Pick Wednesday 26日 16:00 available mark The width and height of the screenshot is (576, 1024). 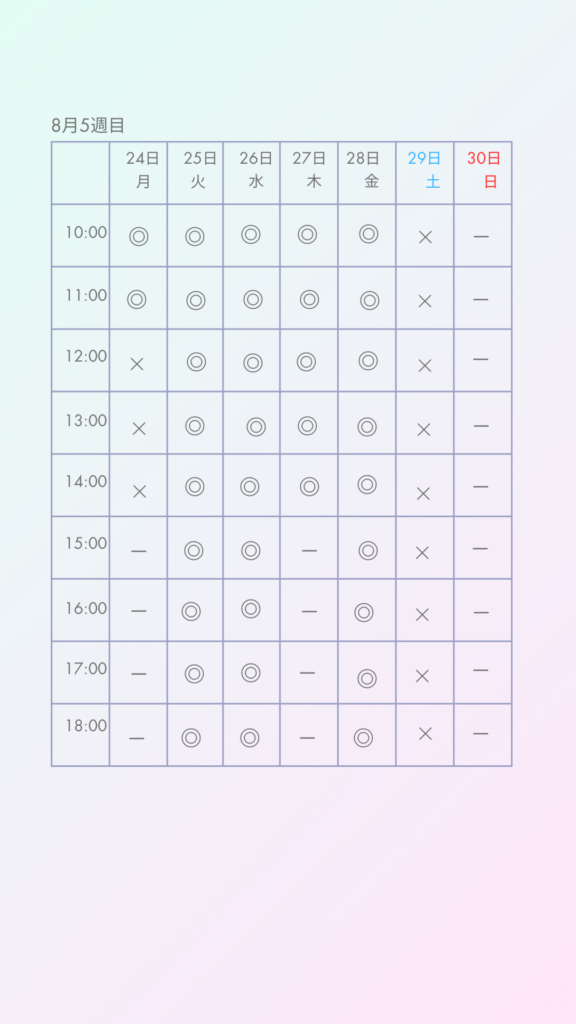click(x=251, y=609)
